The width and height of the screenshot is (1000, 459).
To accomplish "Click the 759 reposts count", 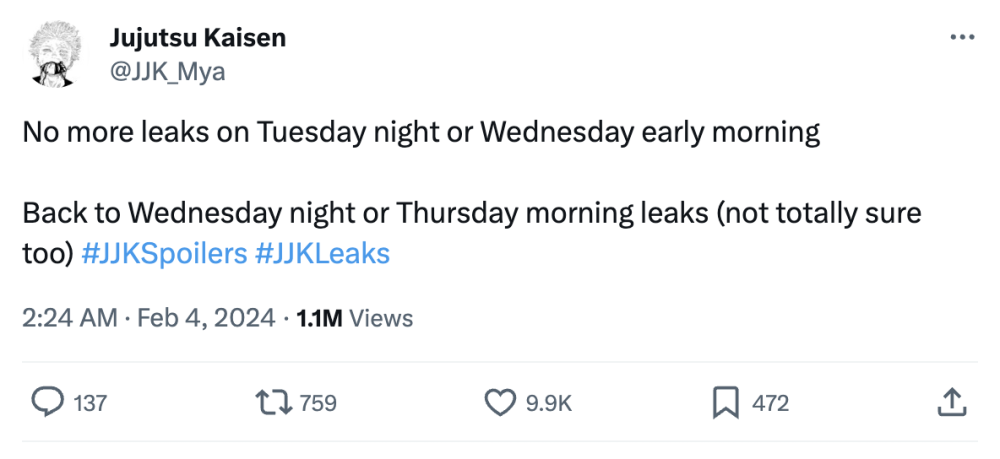I will click(x=318, y=403).
